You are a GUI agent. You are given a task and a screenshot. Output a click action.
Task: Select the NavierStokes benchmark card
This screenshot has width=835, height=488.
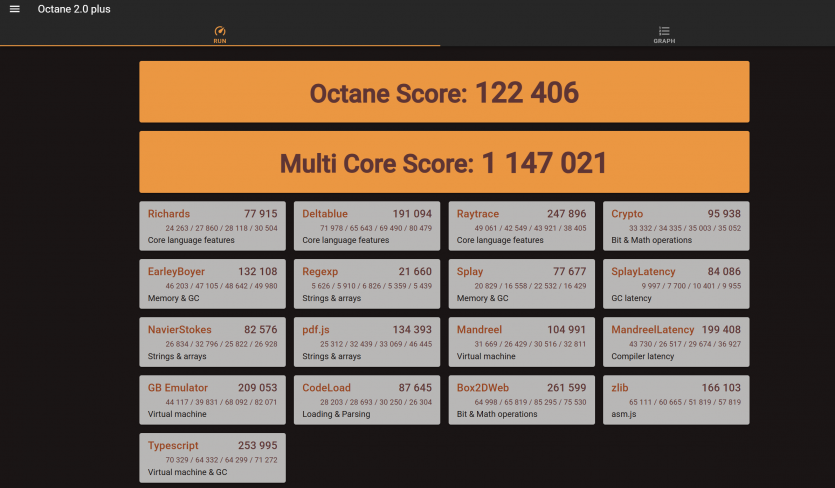pyautogui.click(x=212, y=342)
